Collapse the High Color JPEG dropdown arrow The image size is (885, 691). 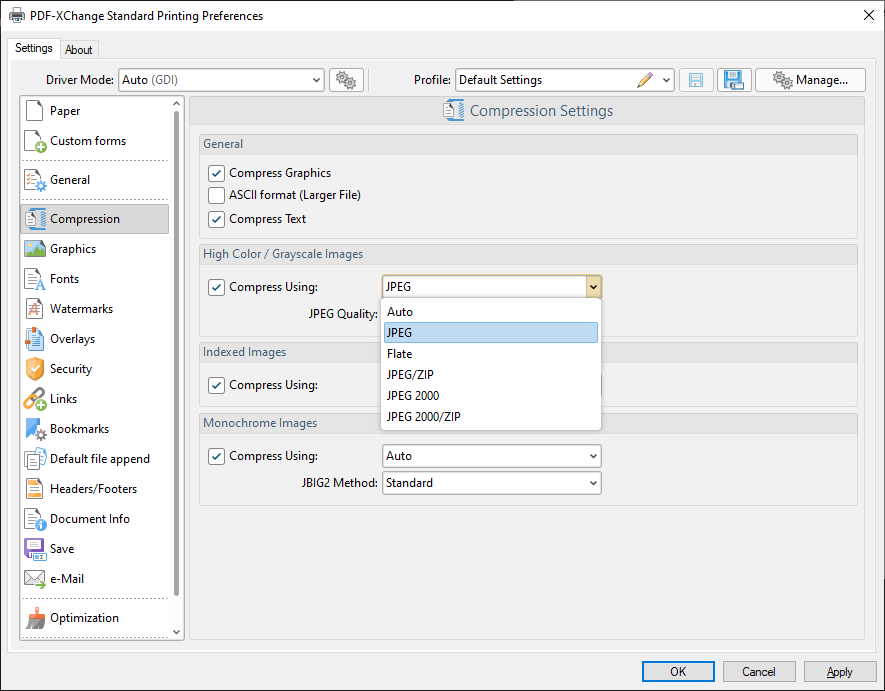[x=593, y=287]
